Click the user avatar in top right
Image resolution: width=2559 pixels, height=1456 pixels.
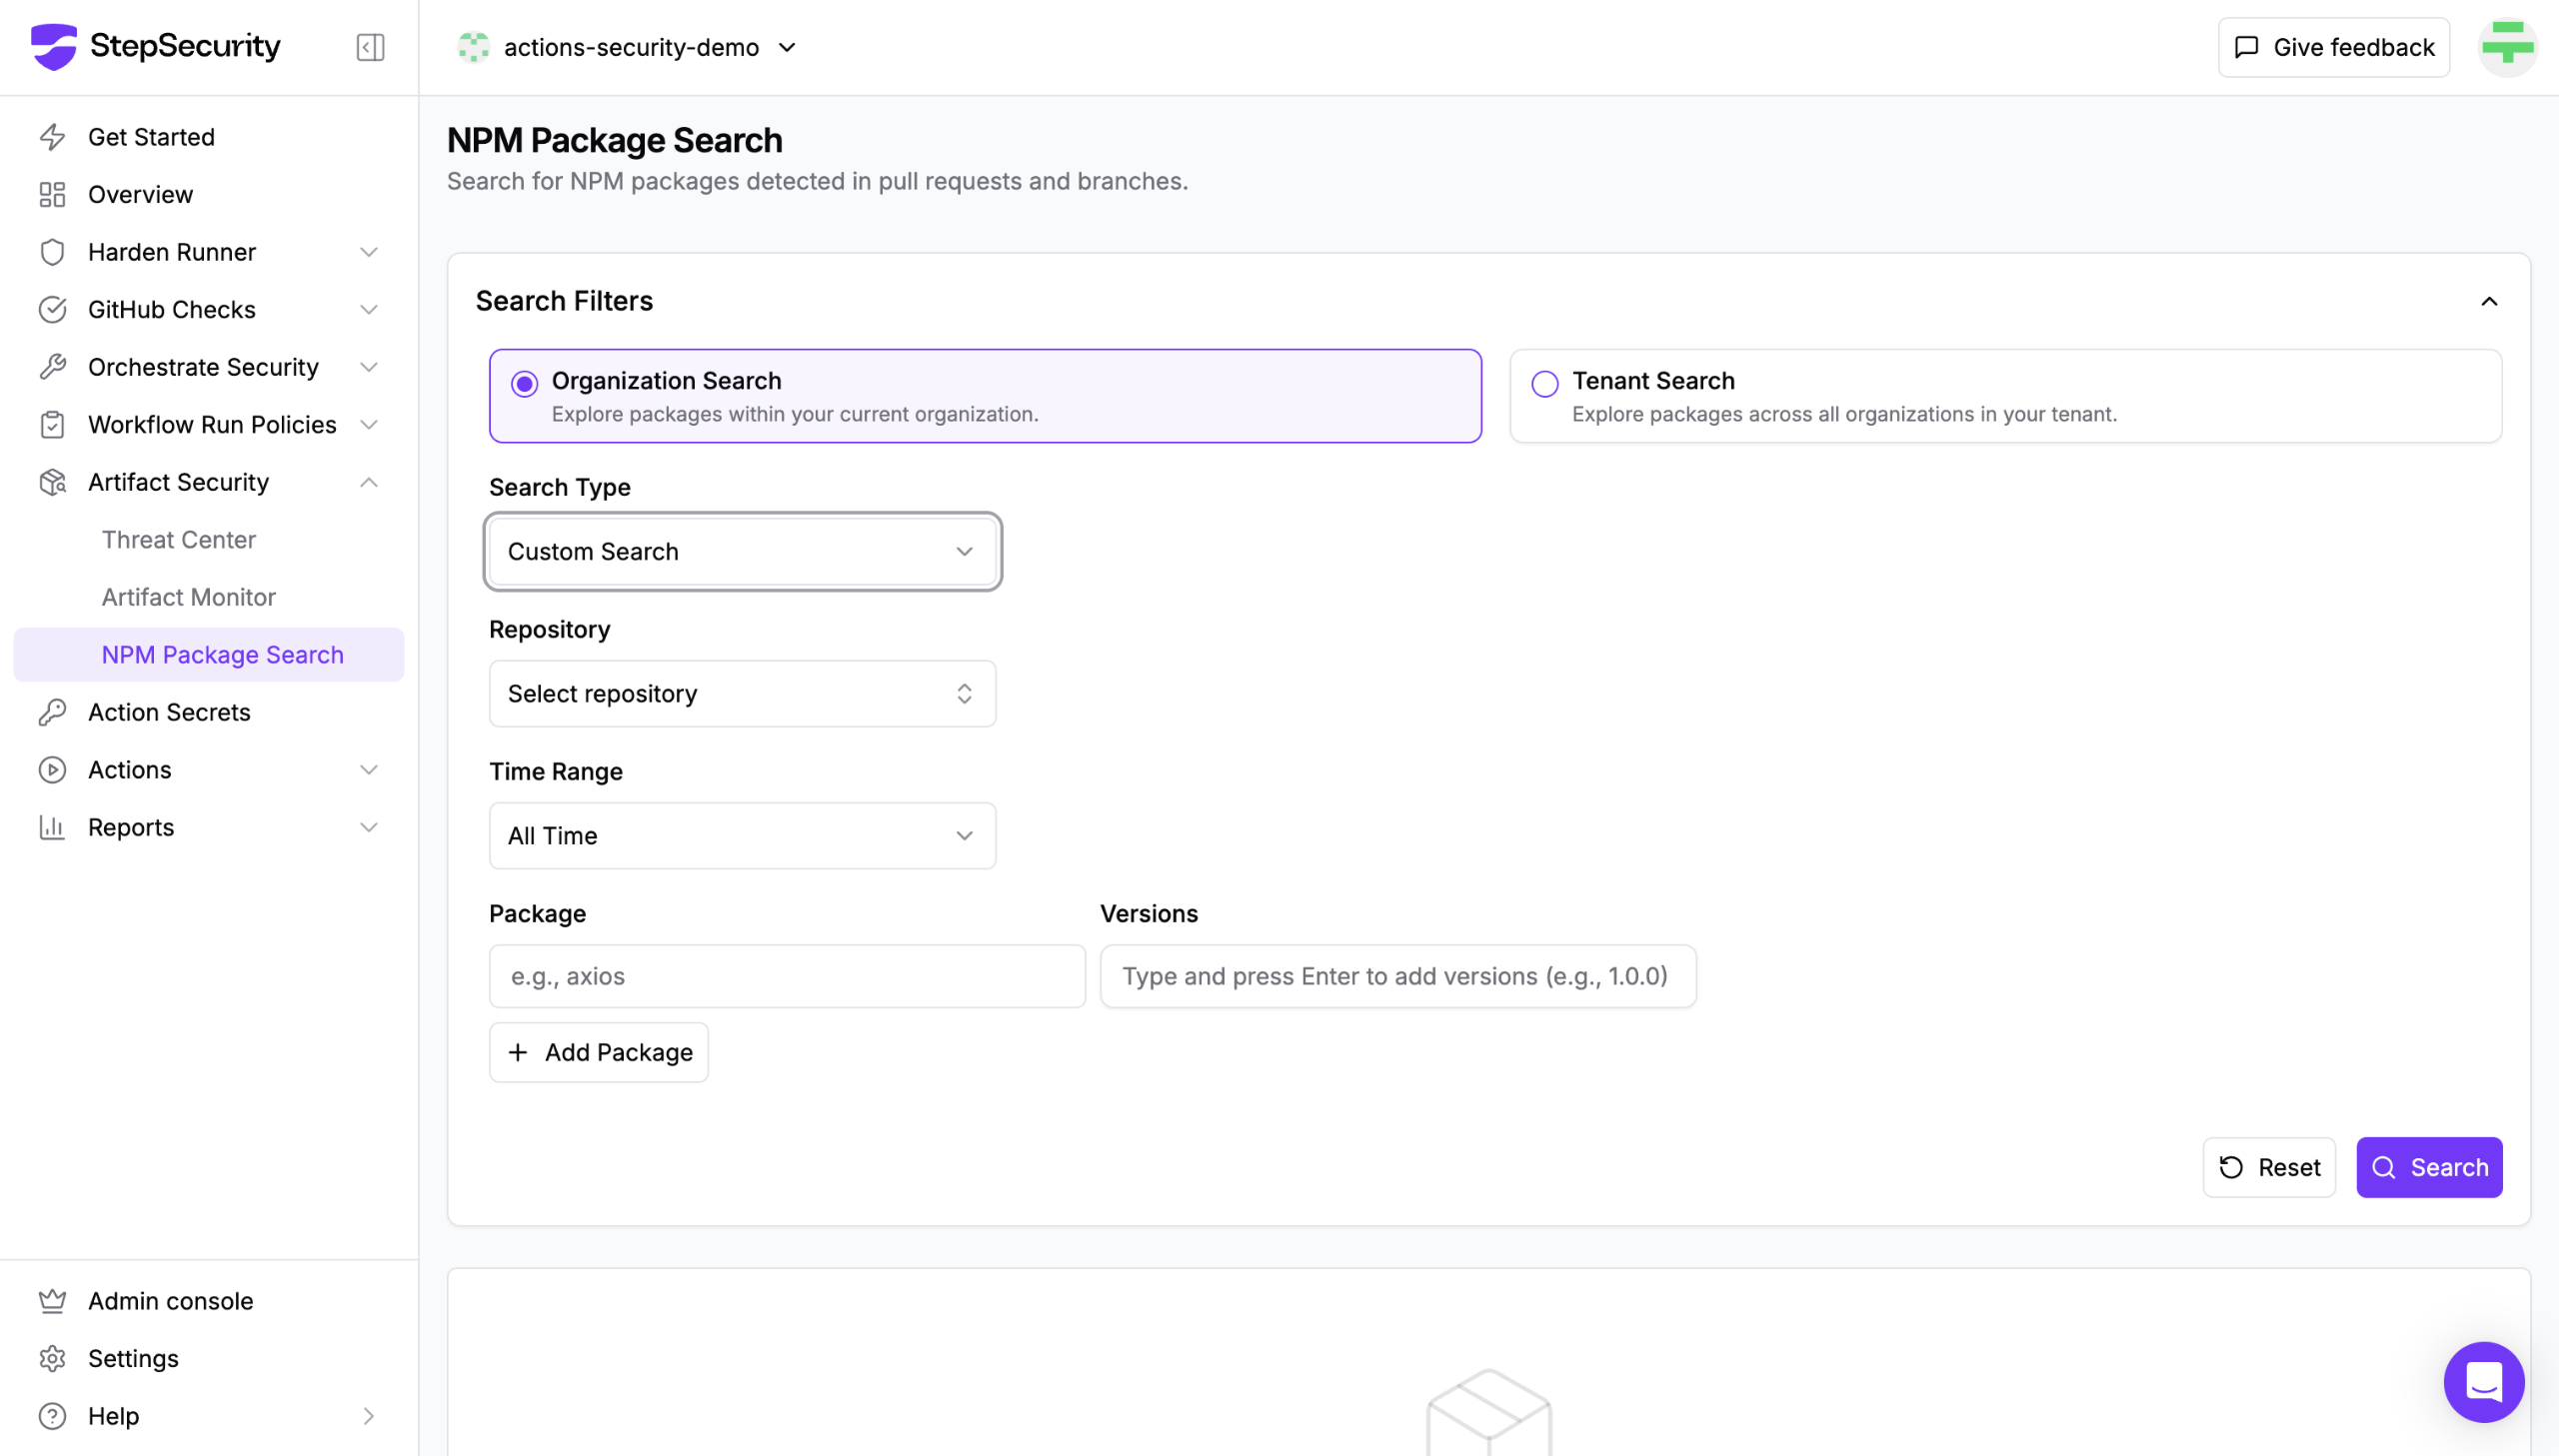(2506, 47)
